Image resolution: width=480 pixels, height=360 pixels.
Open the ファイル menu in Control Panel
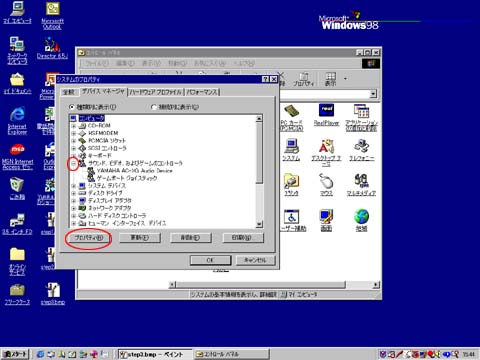97,63
